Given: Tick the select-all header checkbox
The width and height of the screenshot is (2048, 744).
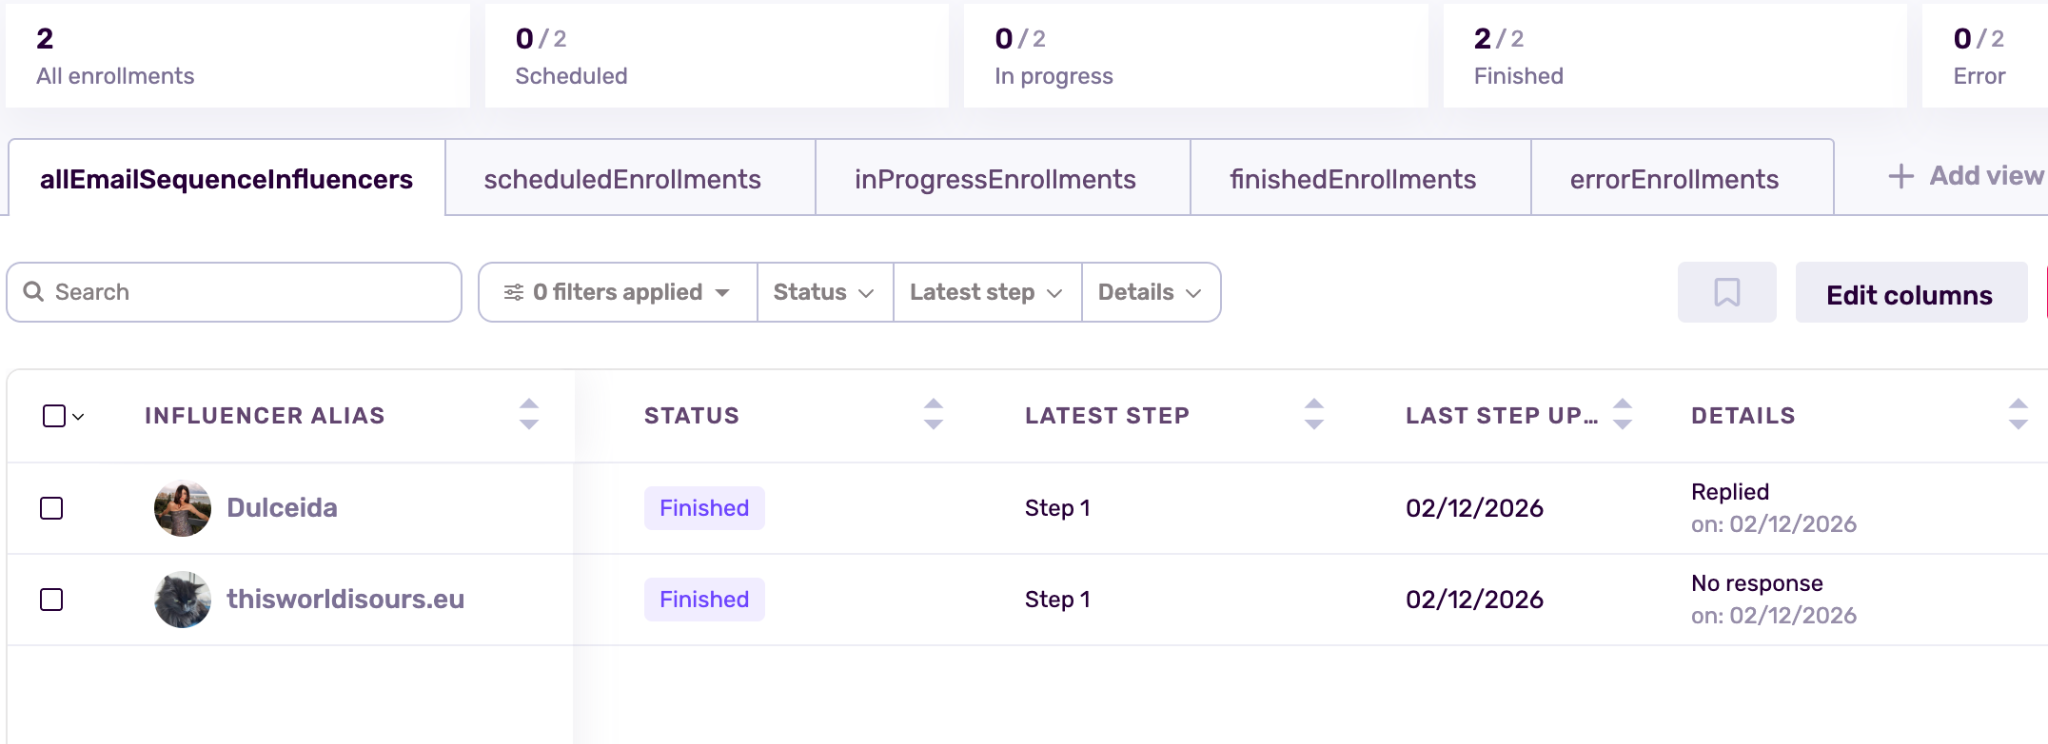Looking at the screenshot, I should 54,416.
